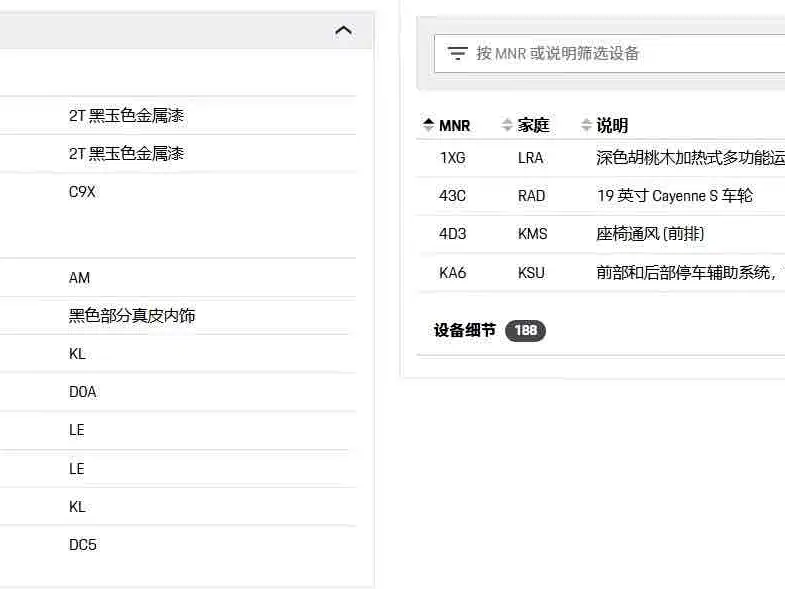Image resolution: width=785 pixels, height=589 pixels.
Task: Click the D0A value row
Action: click(83, 392)
